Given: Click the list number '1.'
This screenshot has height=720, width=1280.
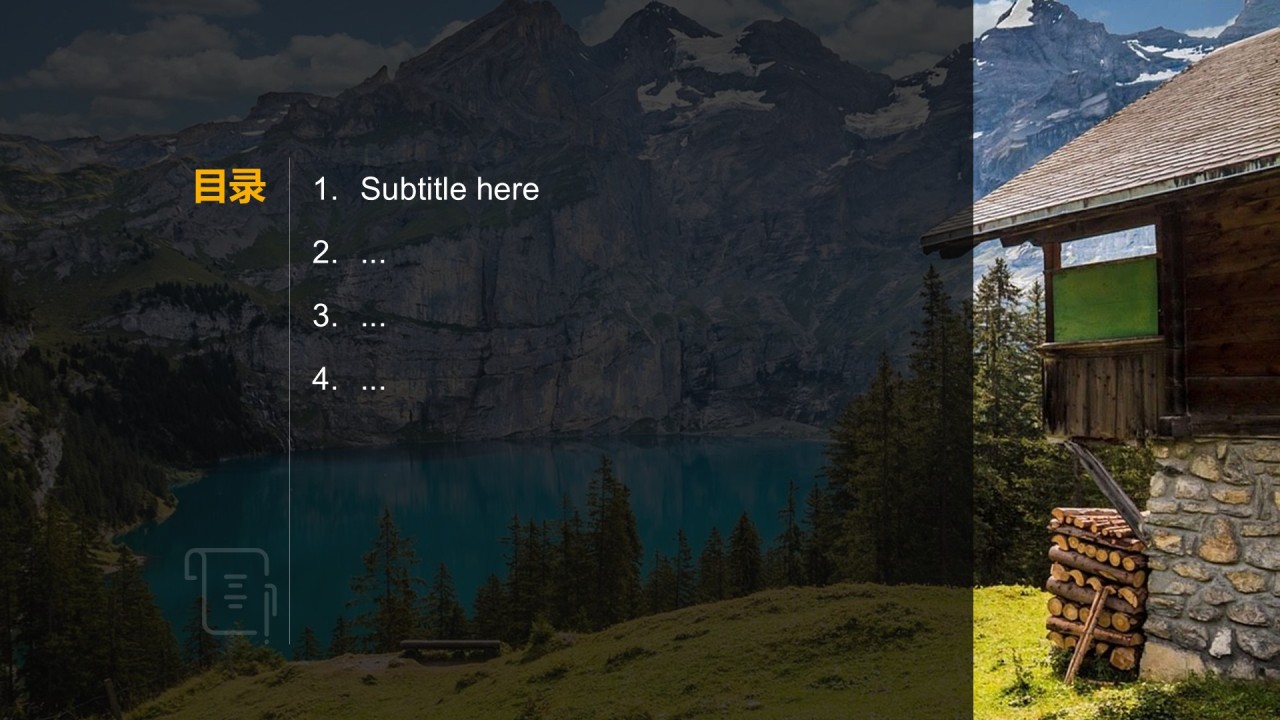Looking at the screenshot, I should pyautogui.click(x=325, y=189).
